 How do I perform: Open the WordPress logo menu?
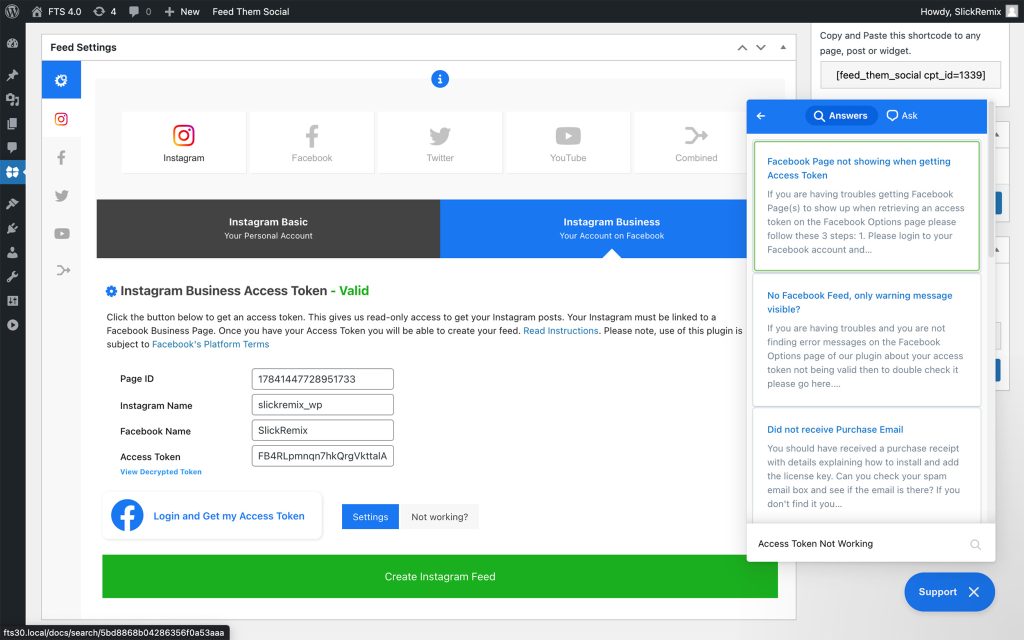pos(12,11)
